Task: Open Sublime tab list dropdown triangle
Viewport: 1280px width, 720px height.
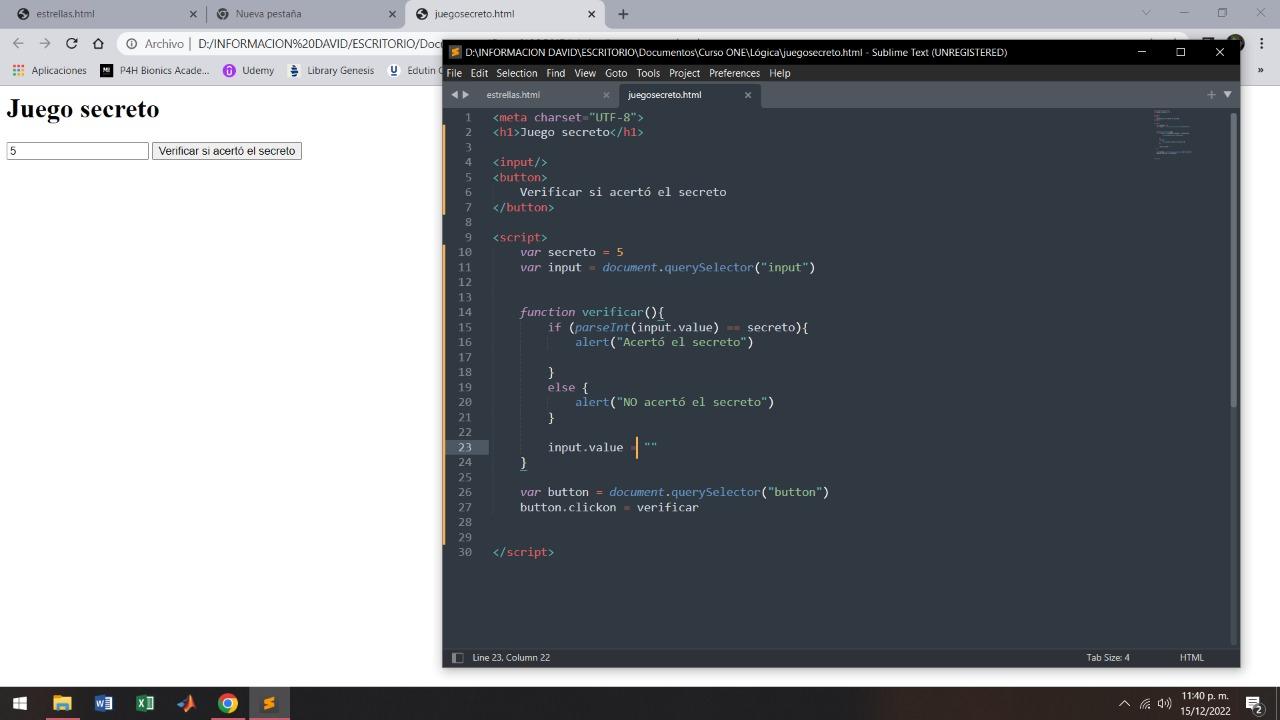Action: click(x=1228, y=94)
